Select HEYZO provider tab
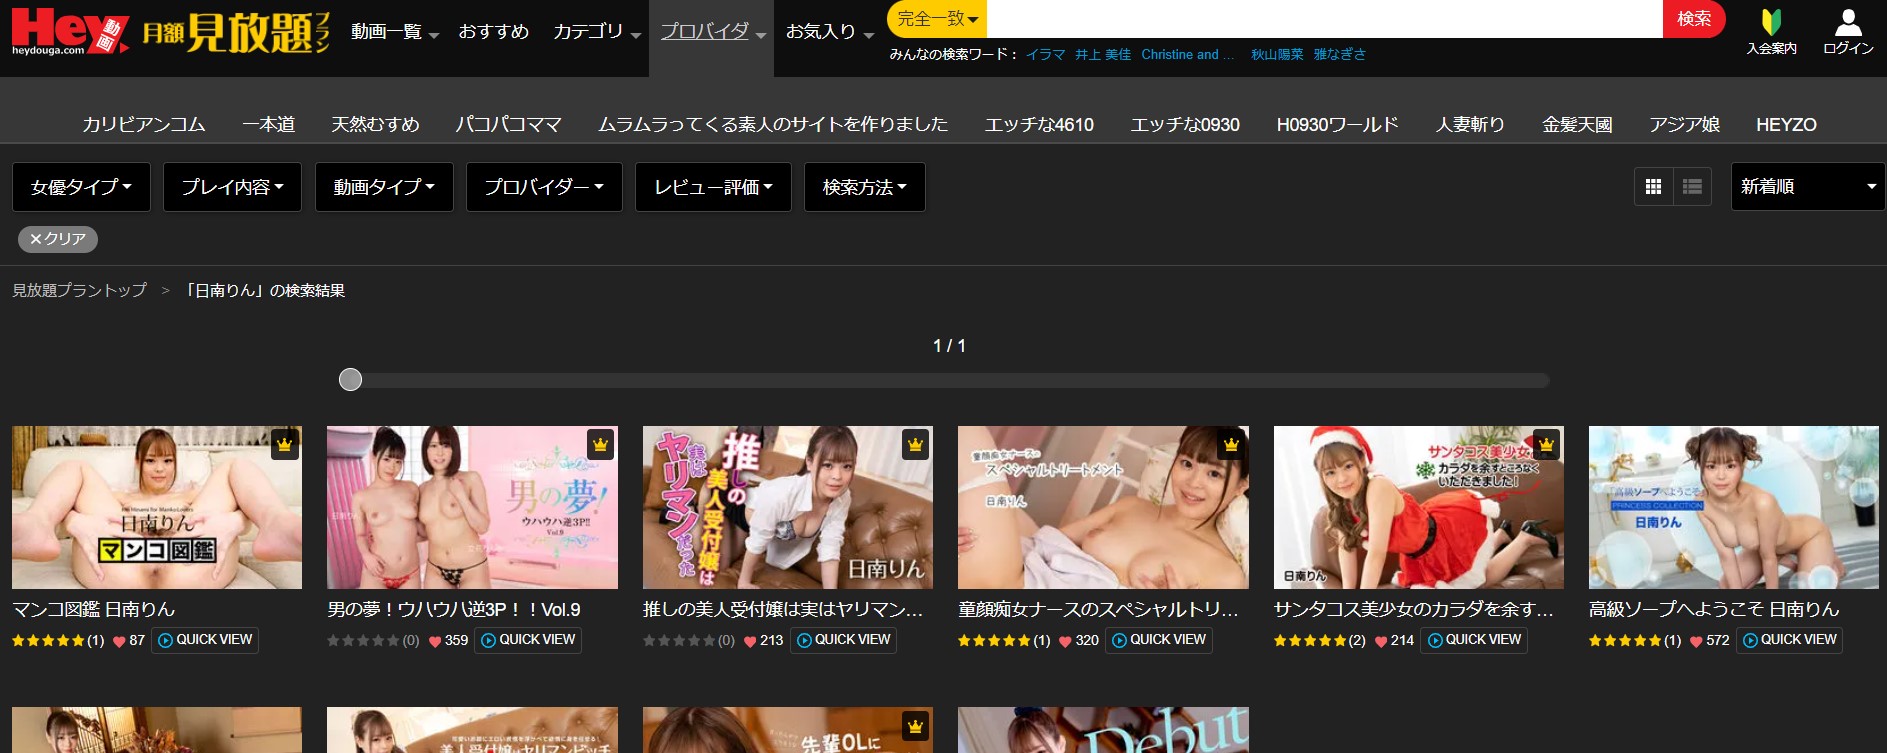Image resolution: width=1887 pixels, height=753 pixels. tap(1786, 125)
